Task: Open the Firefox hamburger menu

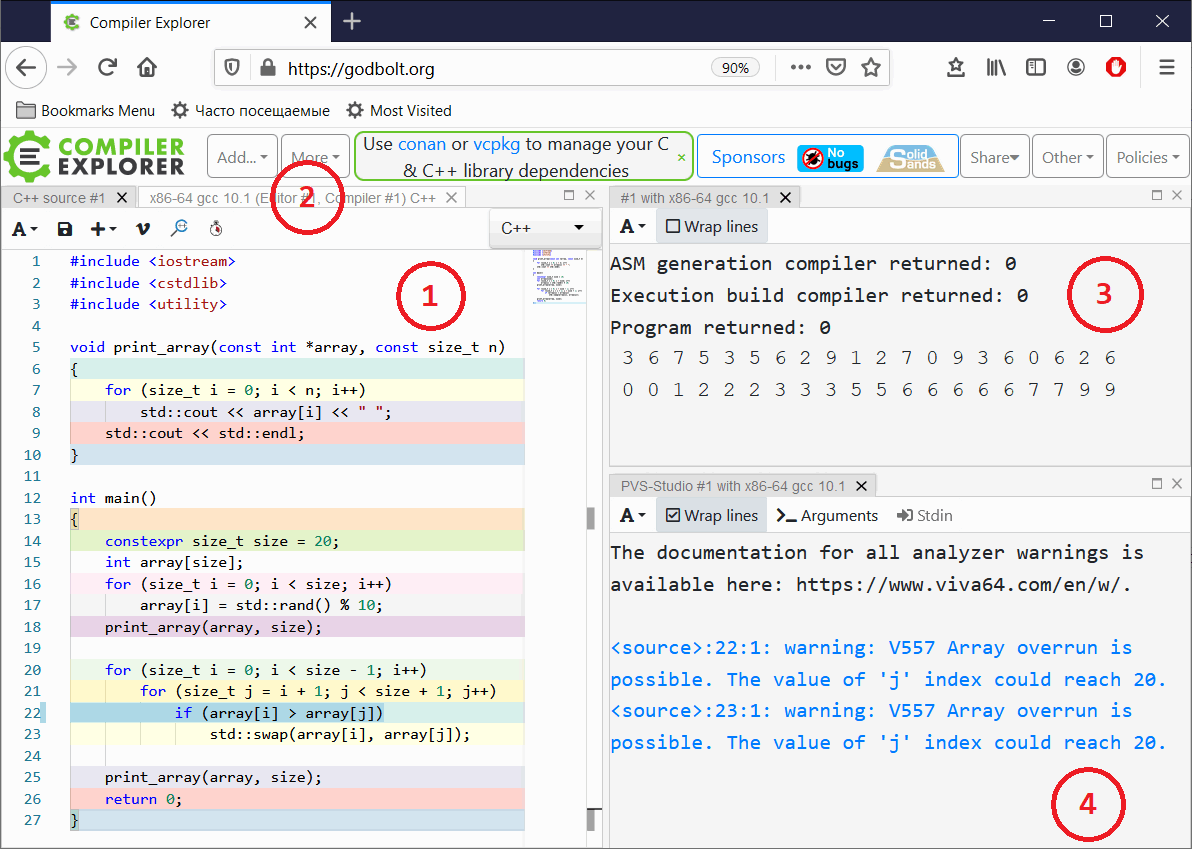Action: (1166, 68)
